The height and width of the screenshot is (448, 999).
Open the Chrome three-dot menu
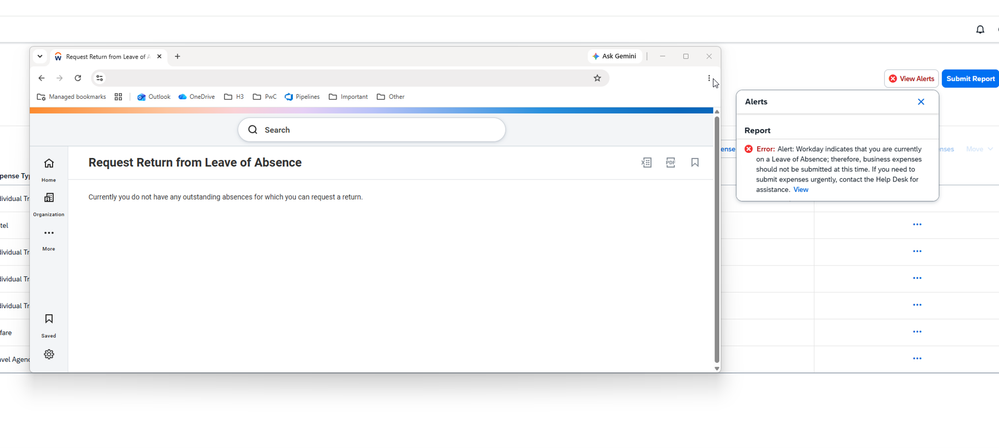point(708,78)
